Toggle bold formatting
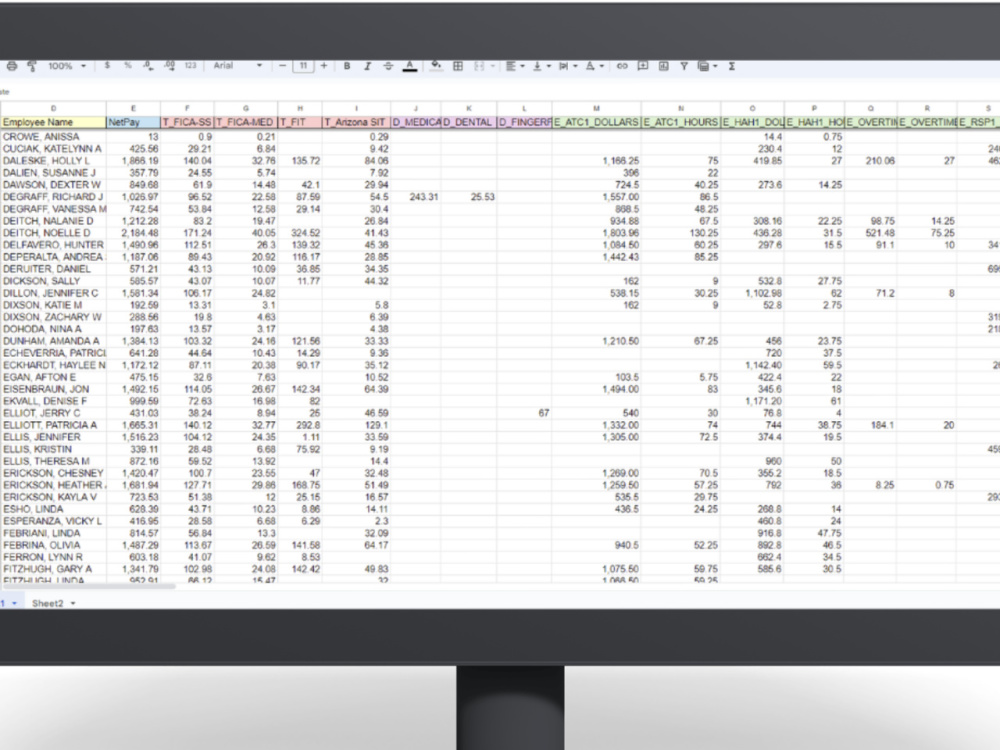The image size is (1000, 750). [347, 66]
